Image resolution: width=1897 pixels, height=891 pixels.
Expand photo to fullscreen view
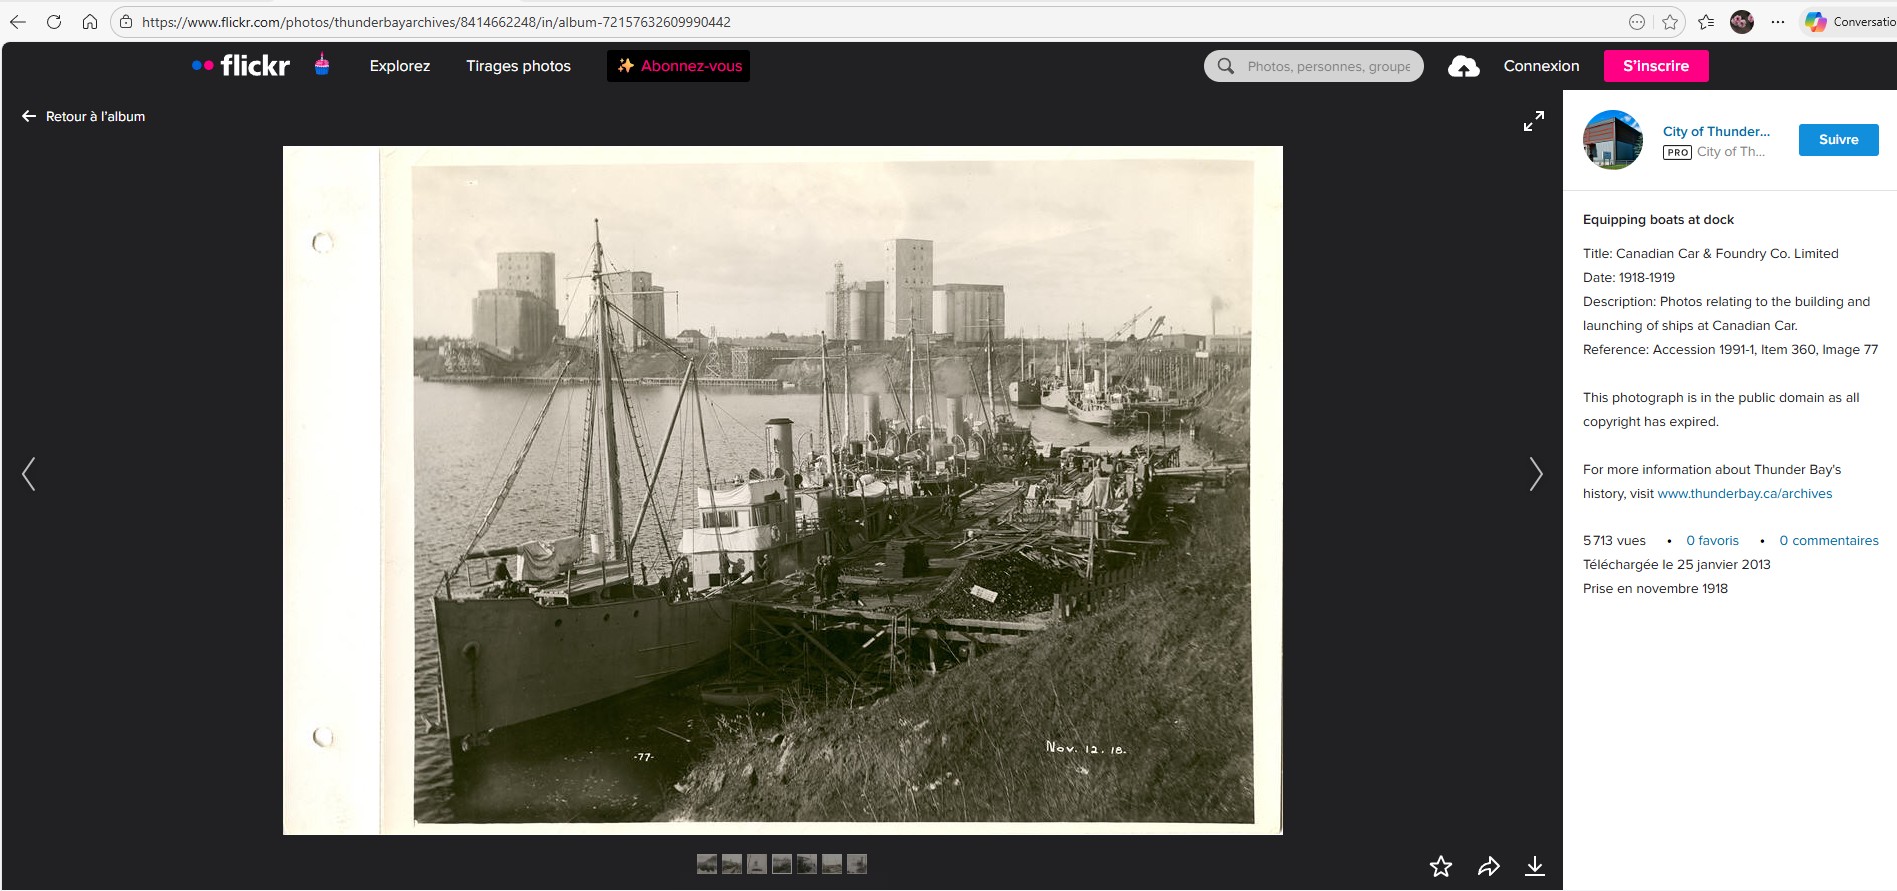[1533, 121]
